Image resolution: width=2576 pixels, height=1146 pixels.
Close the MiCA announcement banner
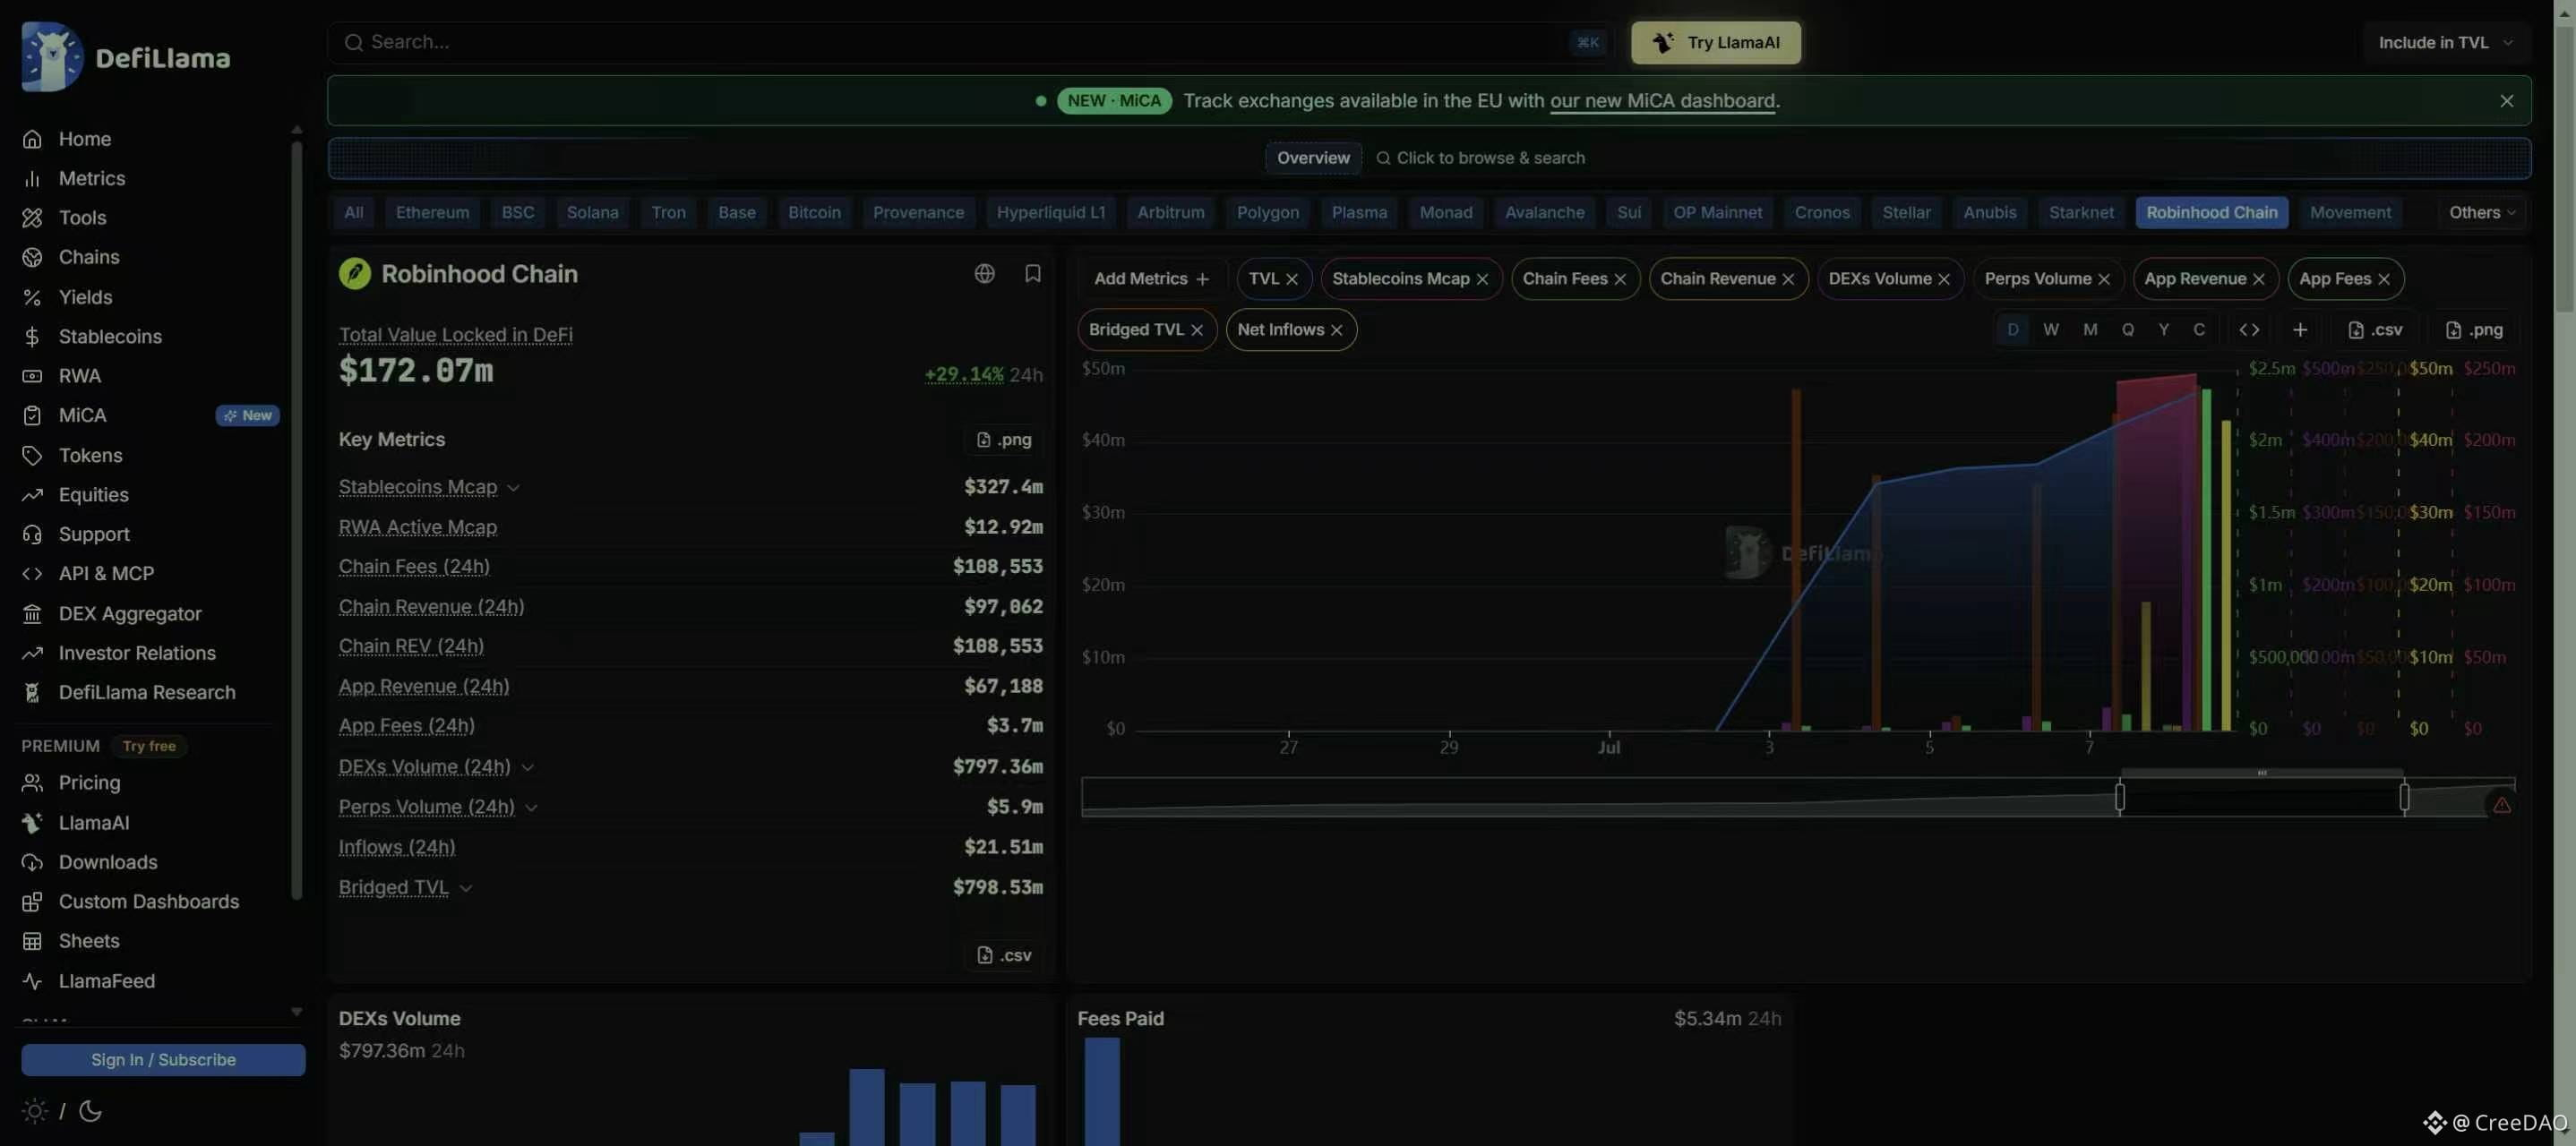point(2506,101)
